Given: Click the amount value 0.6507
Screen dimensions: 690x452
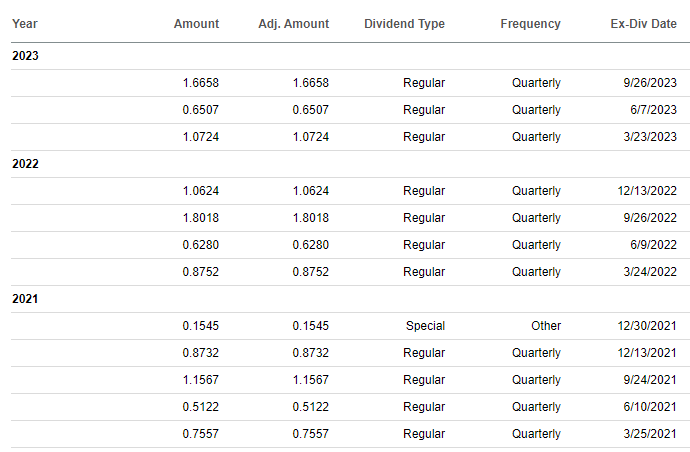Looking at the screenshot, I should point(201,110).
